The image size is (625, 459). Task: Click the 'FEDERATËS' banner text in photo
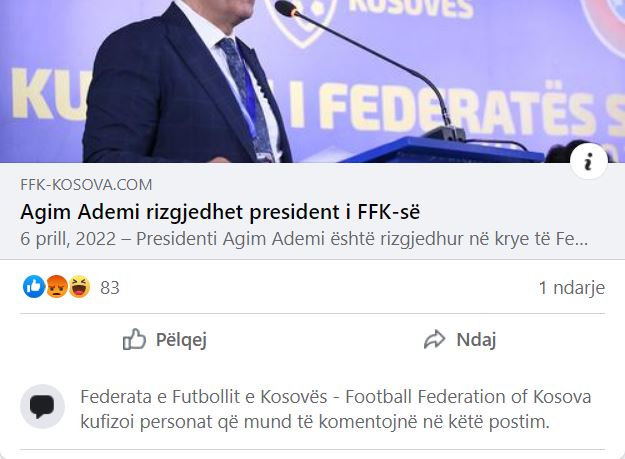point(460,108)
